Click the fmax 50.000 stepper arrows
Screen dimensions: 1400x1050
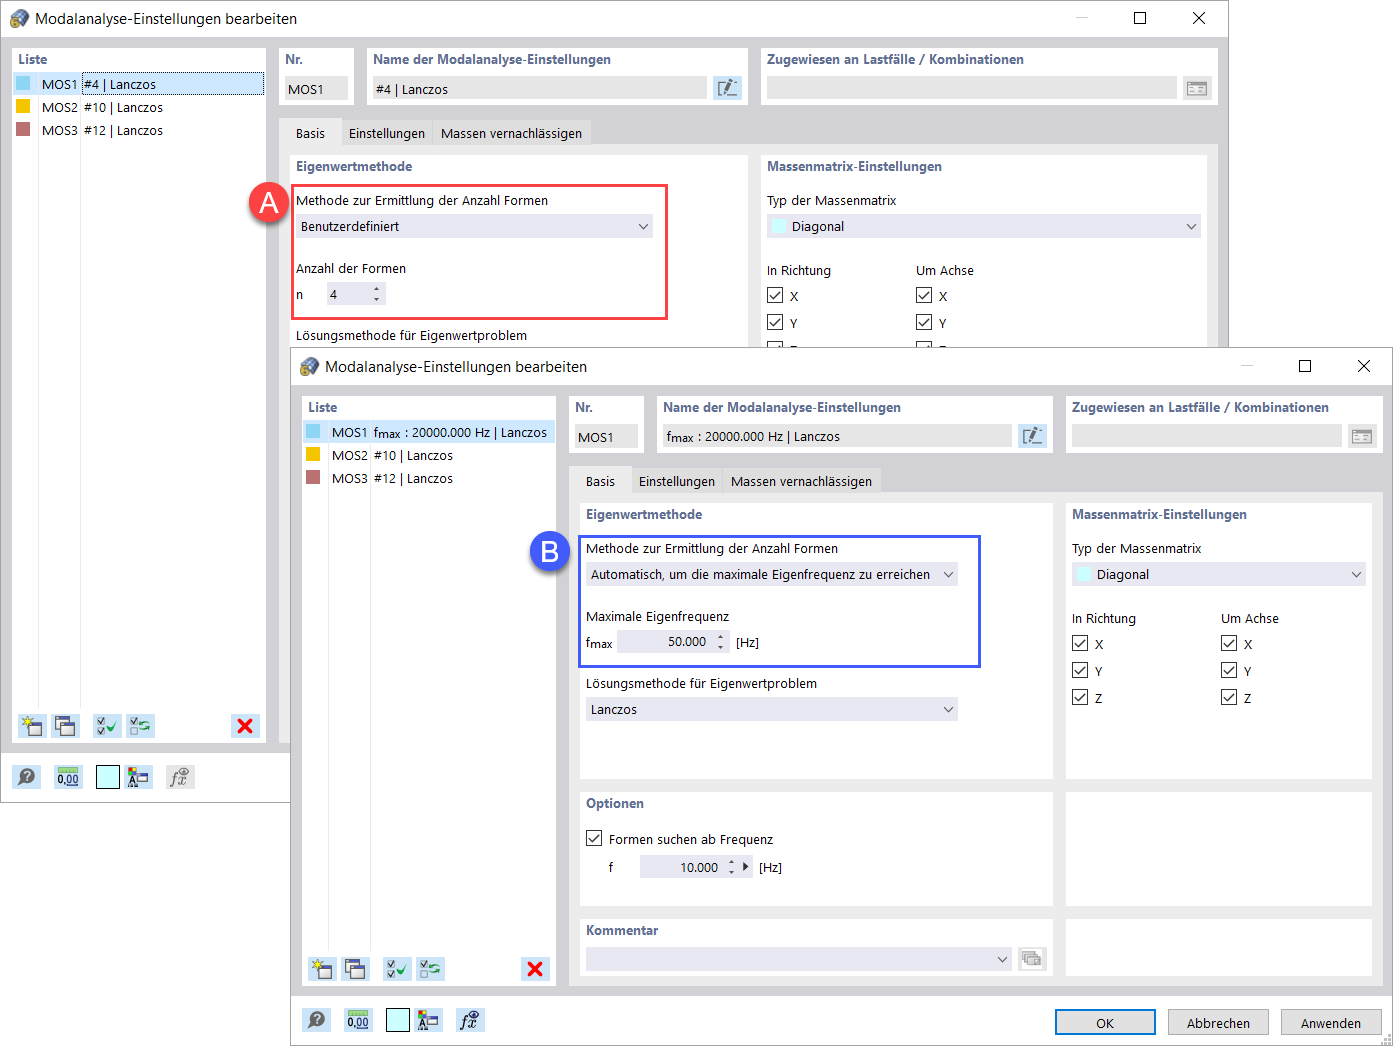(x=720, y=642)
